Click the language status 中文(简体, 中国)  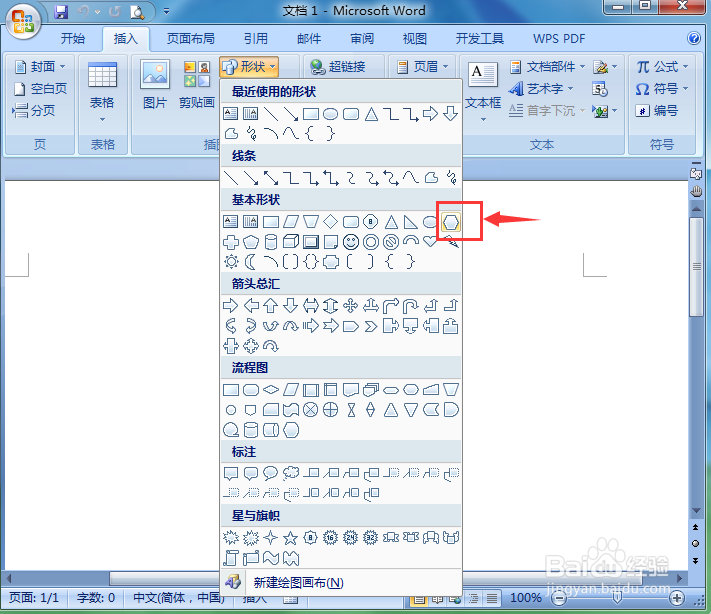[x=179, y=598]
